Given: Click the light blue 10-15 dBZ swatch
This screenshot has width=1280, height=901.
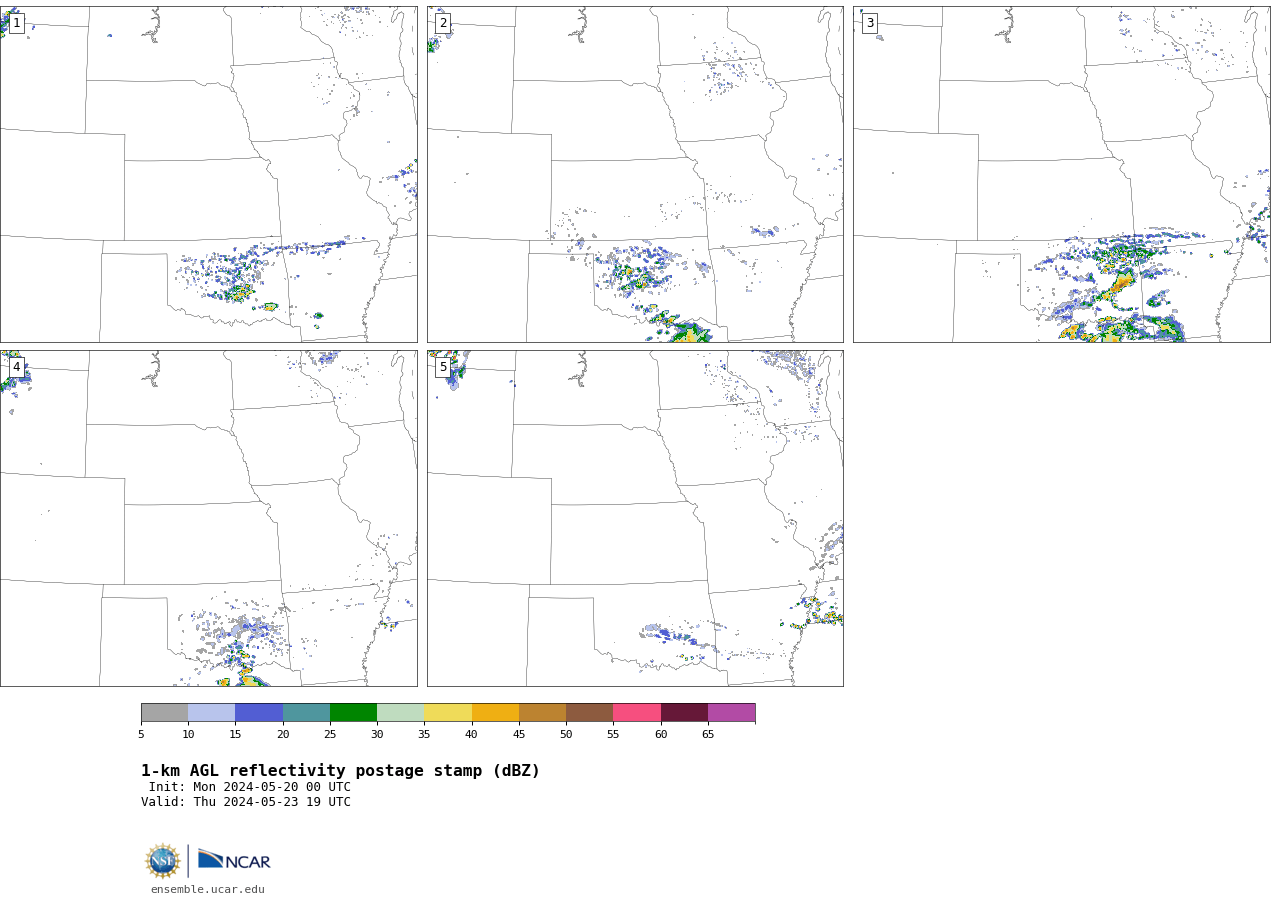Looking at the screenshot, I should coord(212,713).
